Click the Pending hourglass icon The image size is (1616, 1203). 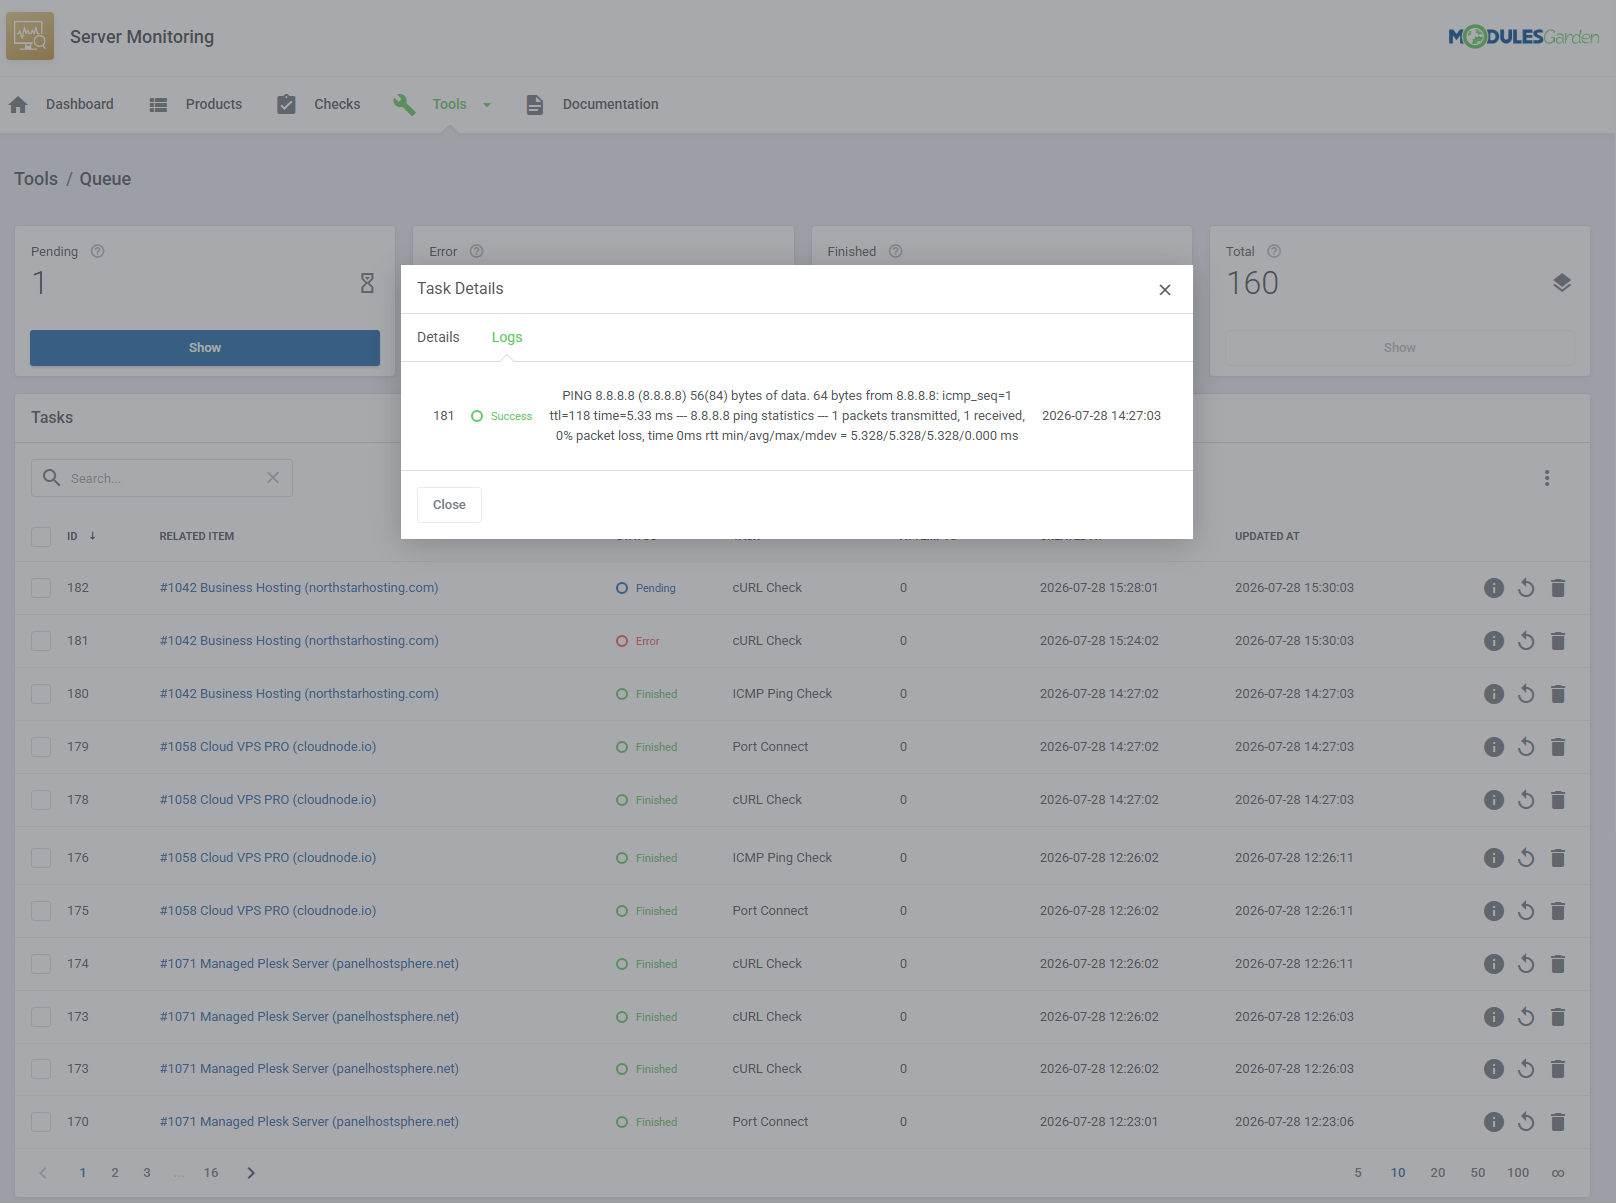[367, 283]
